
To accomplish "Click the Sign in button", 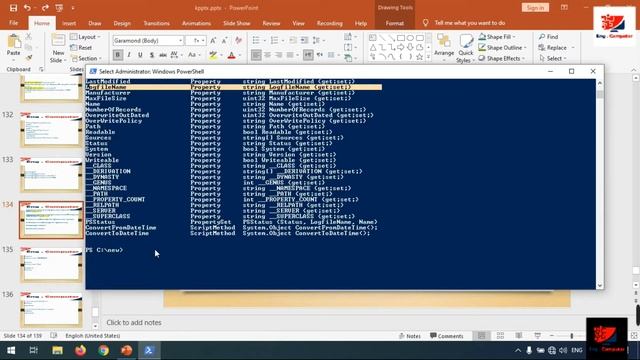I will pos(535,8).
